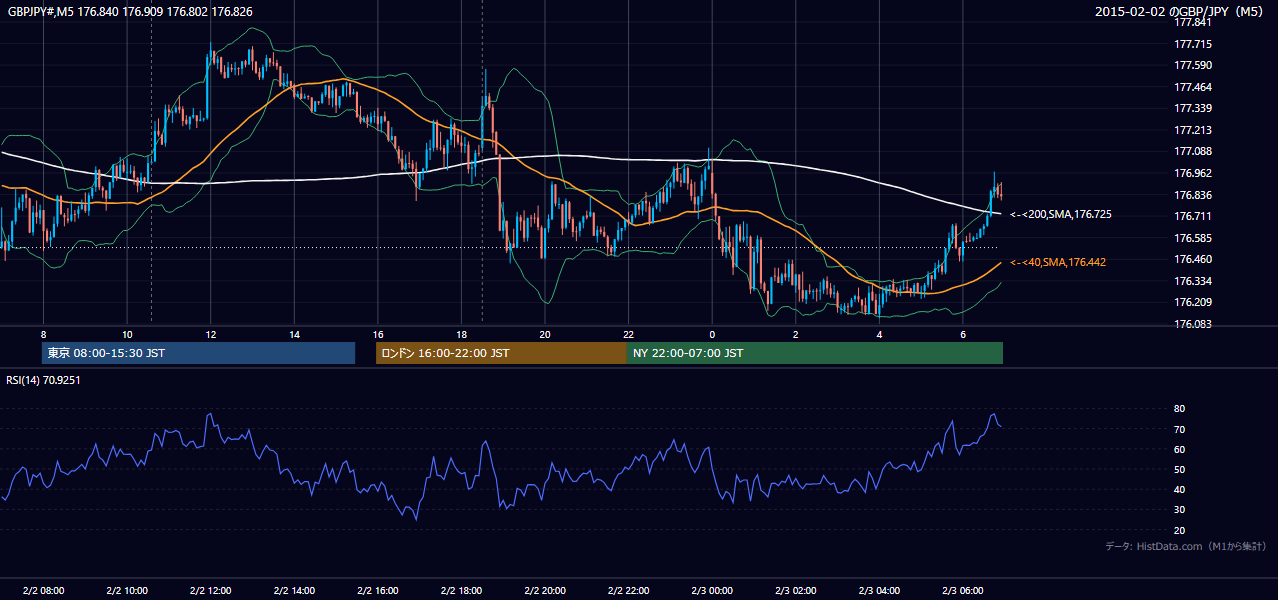The height and width of the screenshot is (600, 1278).
Task: Click the 2/2 22:00 date label
Action: [x=628, y=590]
